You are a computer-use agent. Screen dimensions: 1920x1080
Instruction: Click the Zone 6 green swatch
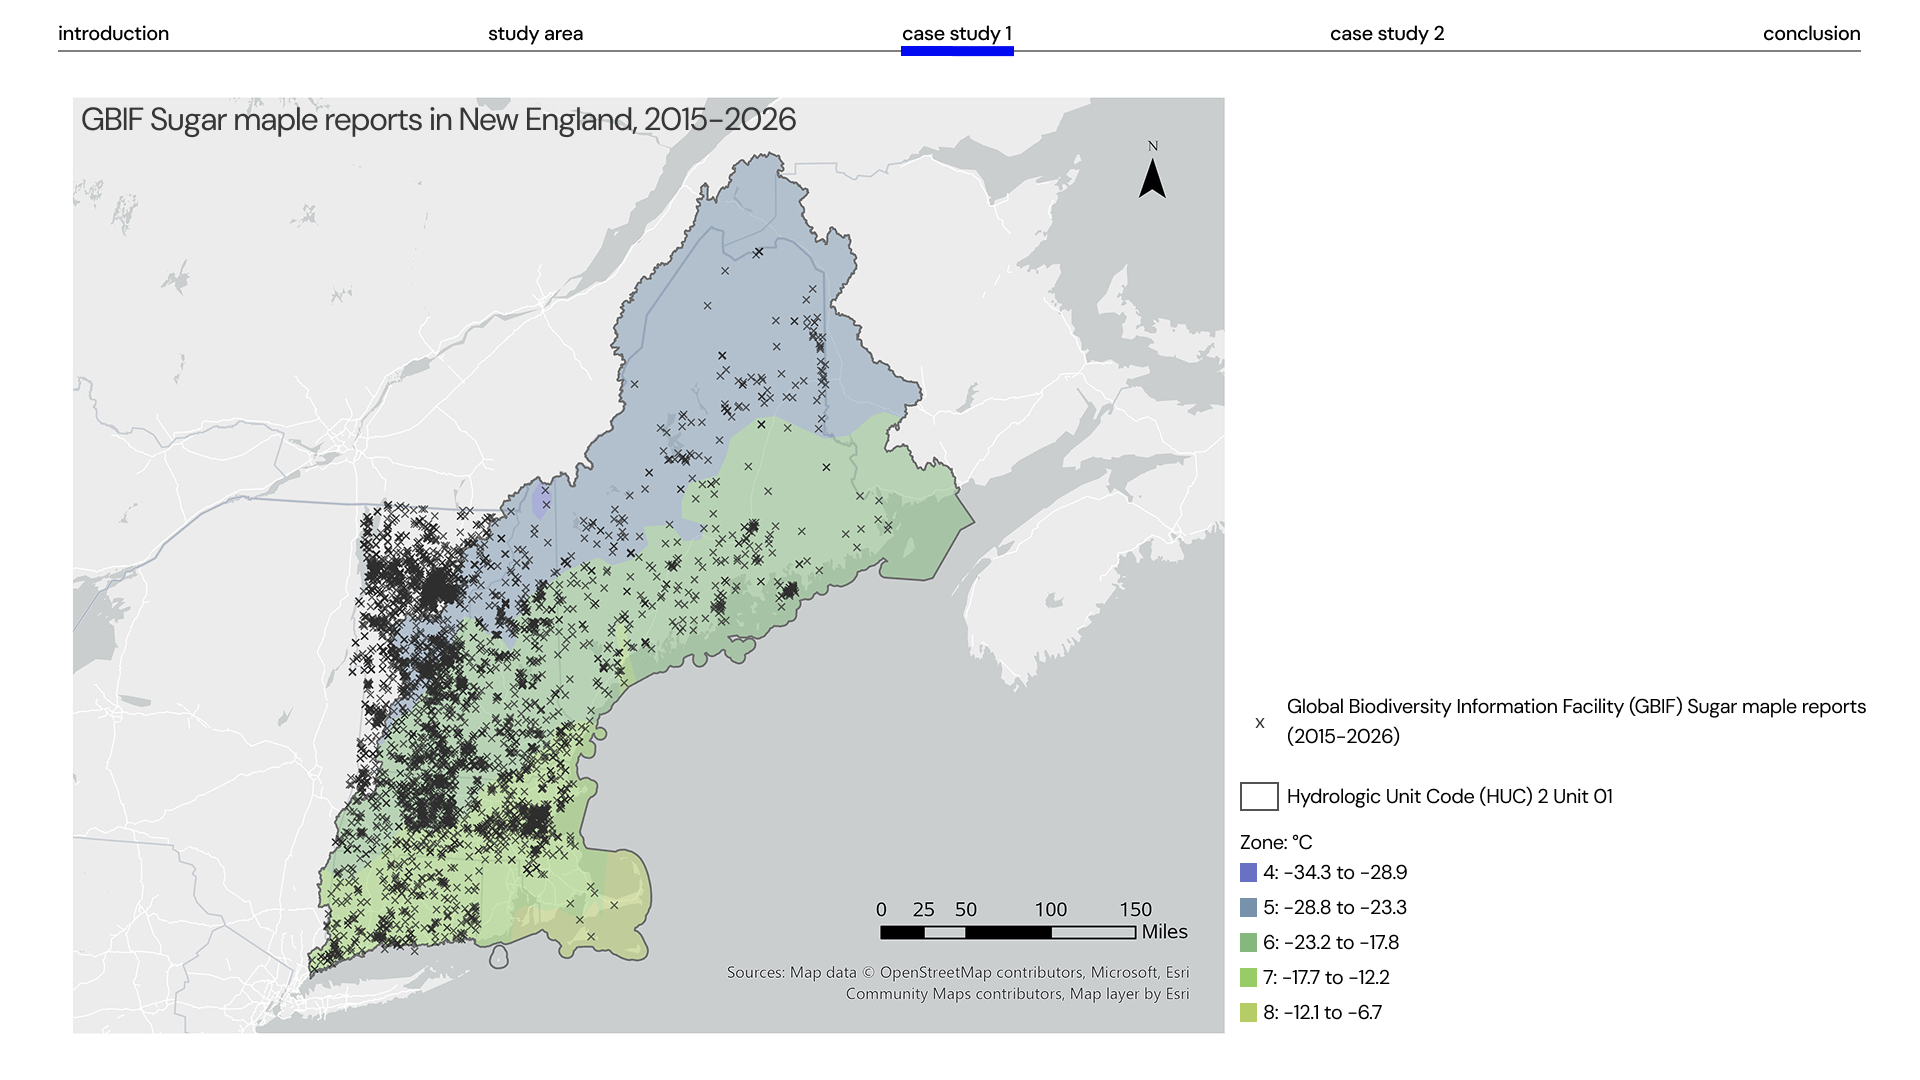point(1248,942)
